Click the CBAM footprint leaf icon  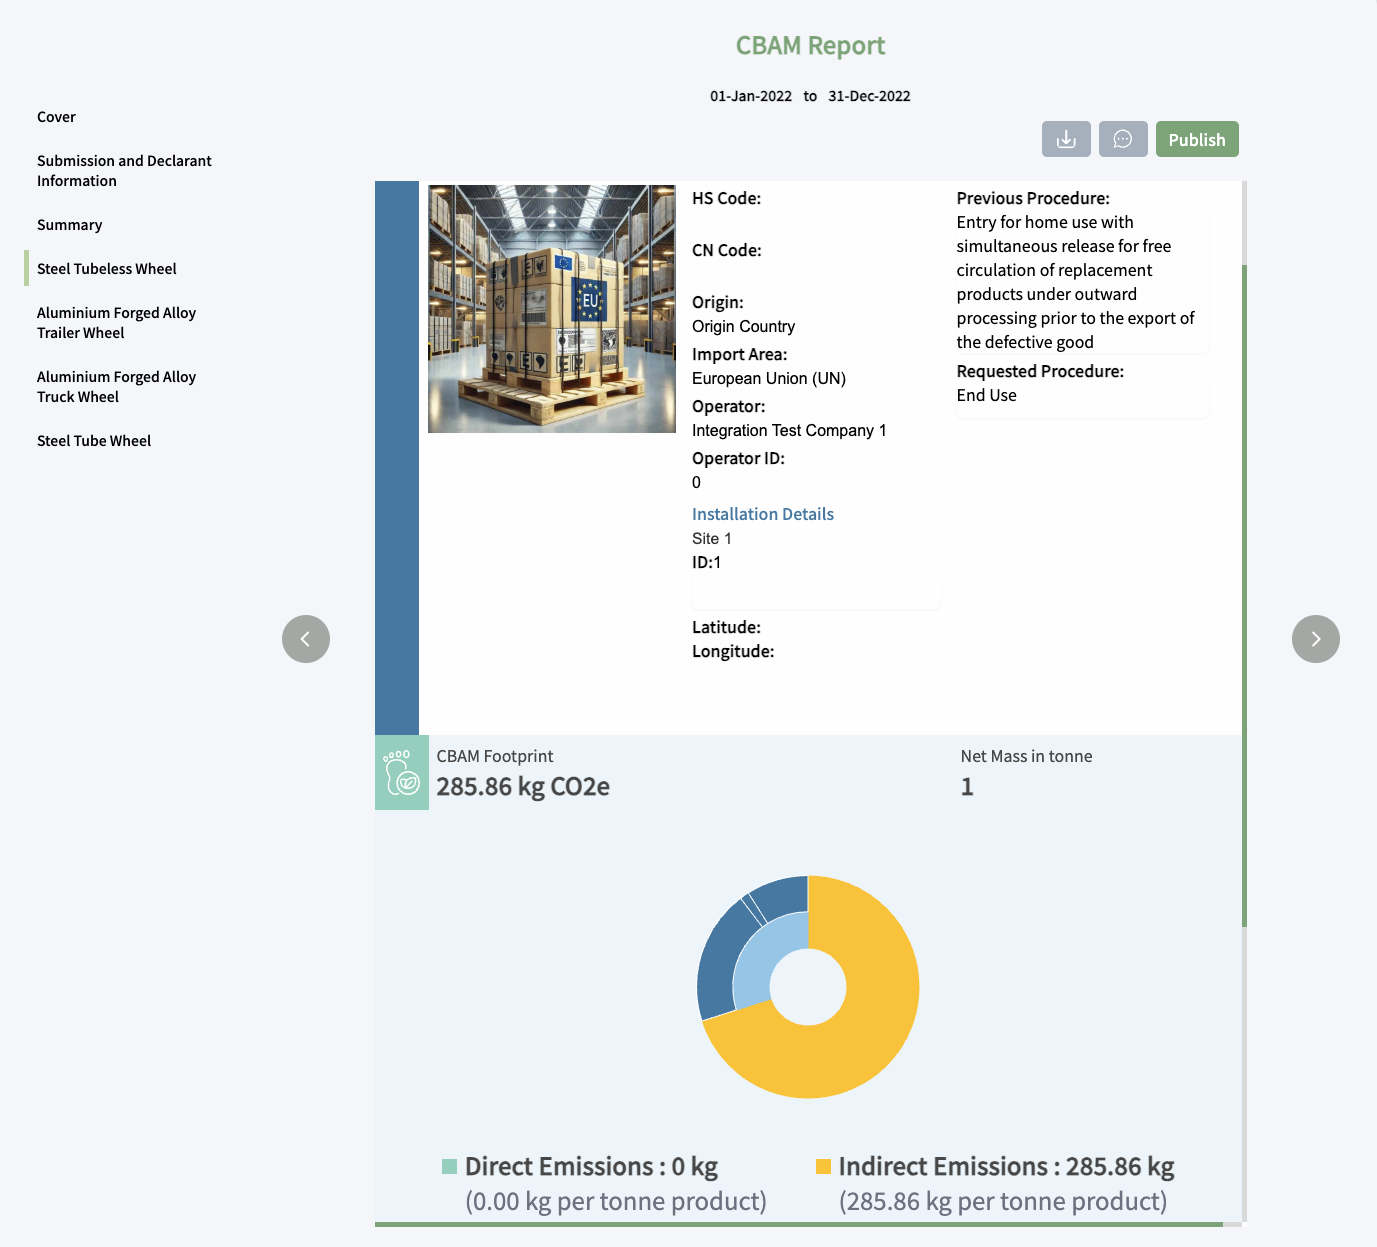point(402,773)
